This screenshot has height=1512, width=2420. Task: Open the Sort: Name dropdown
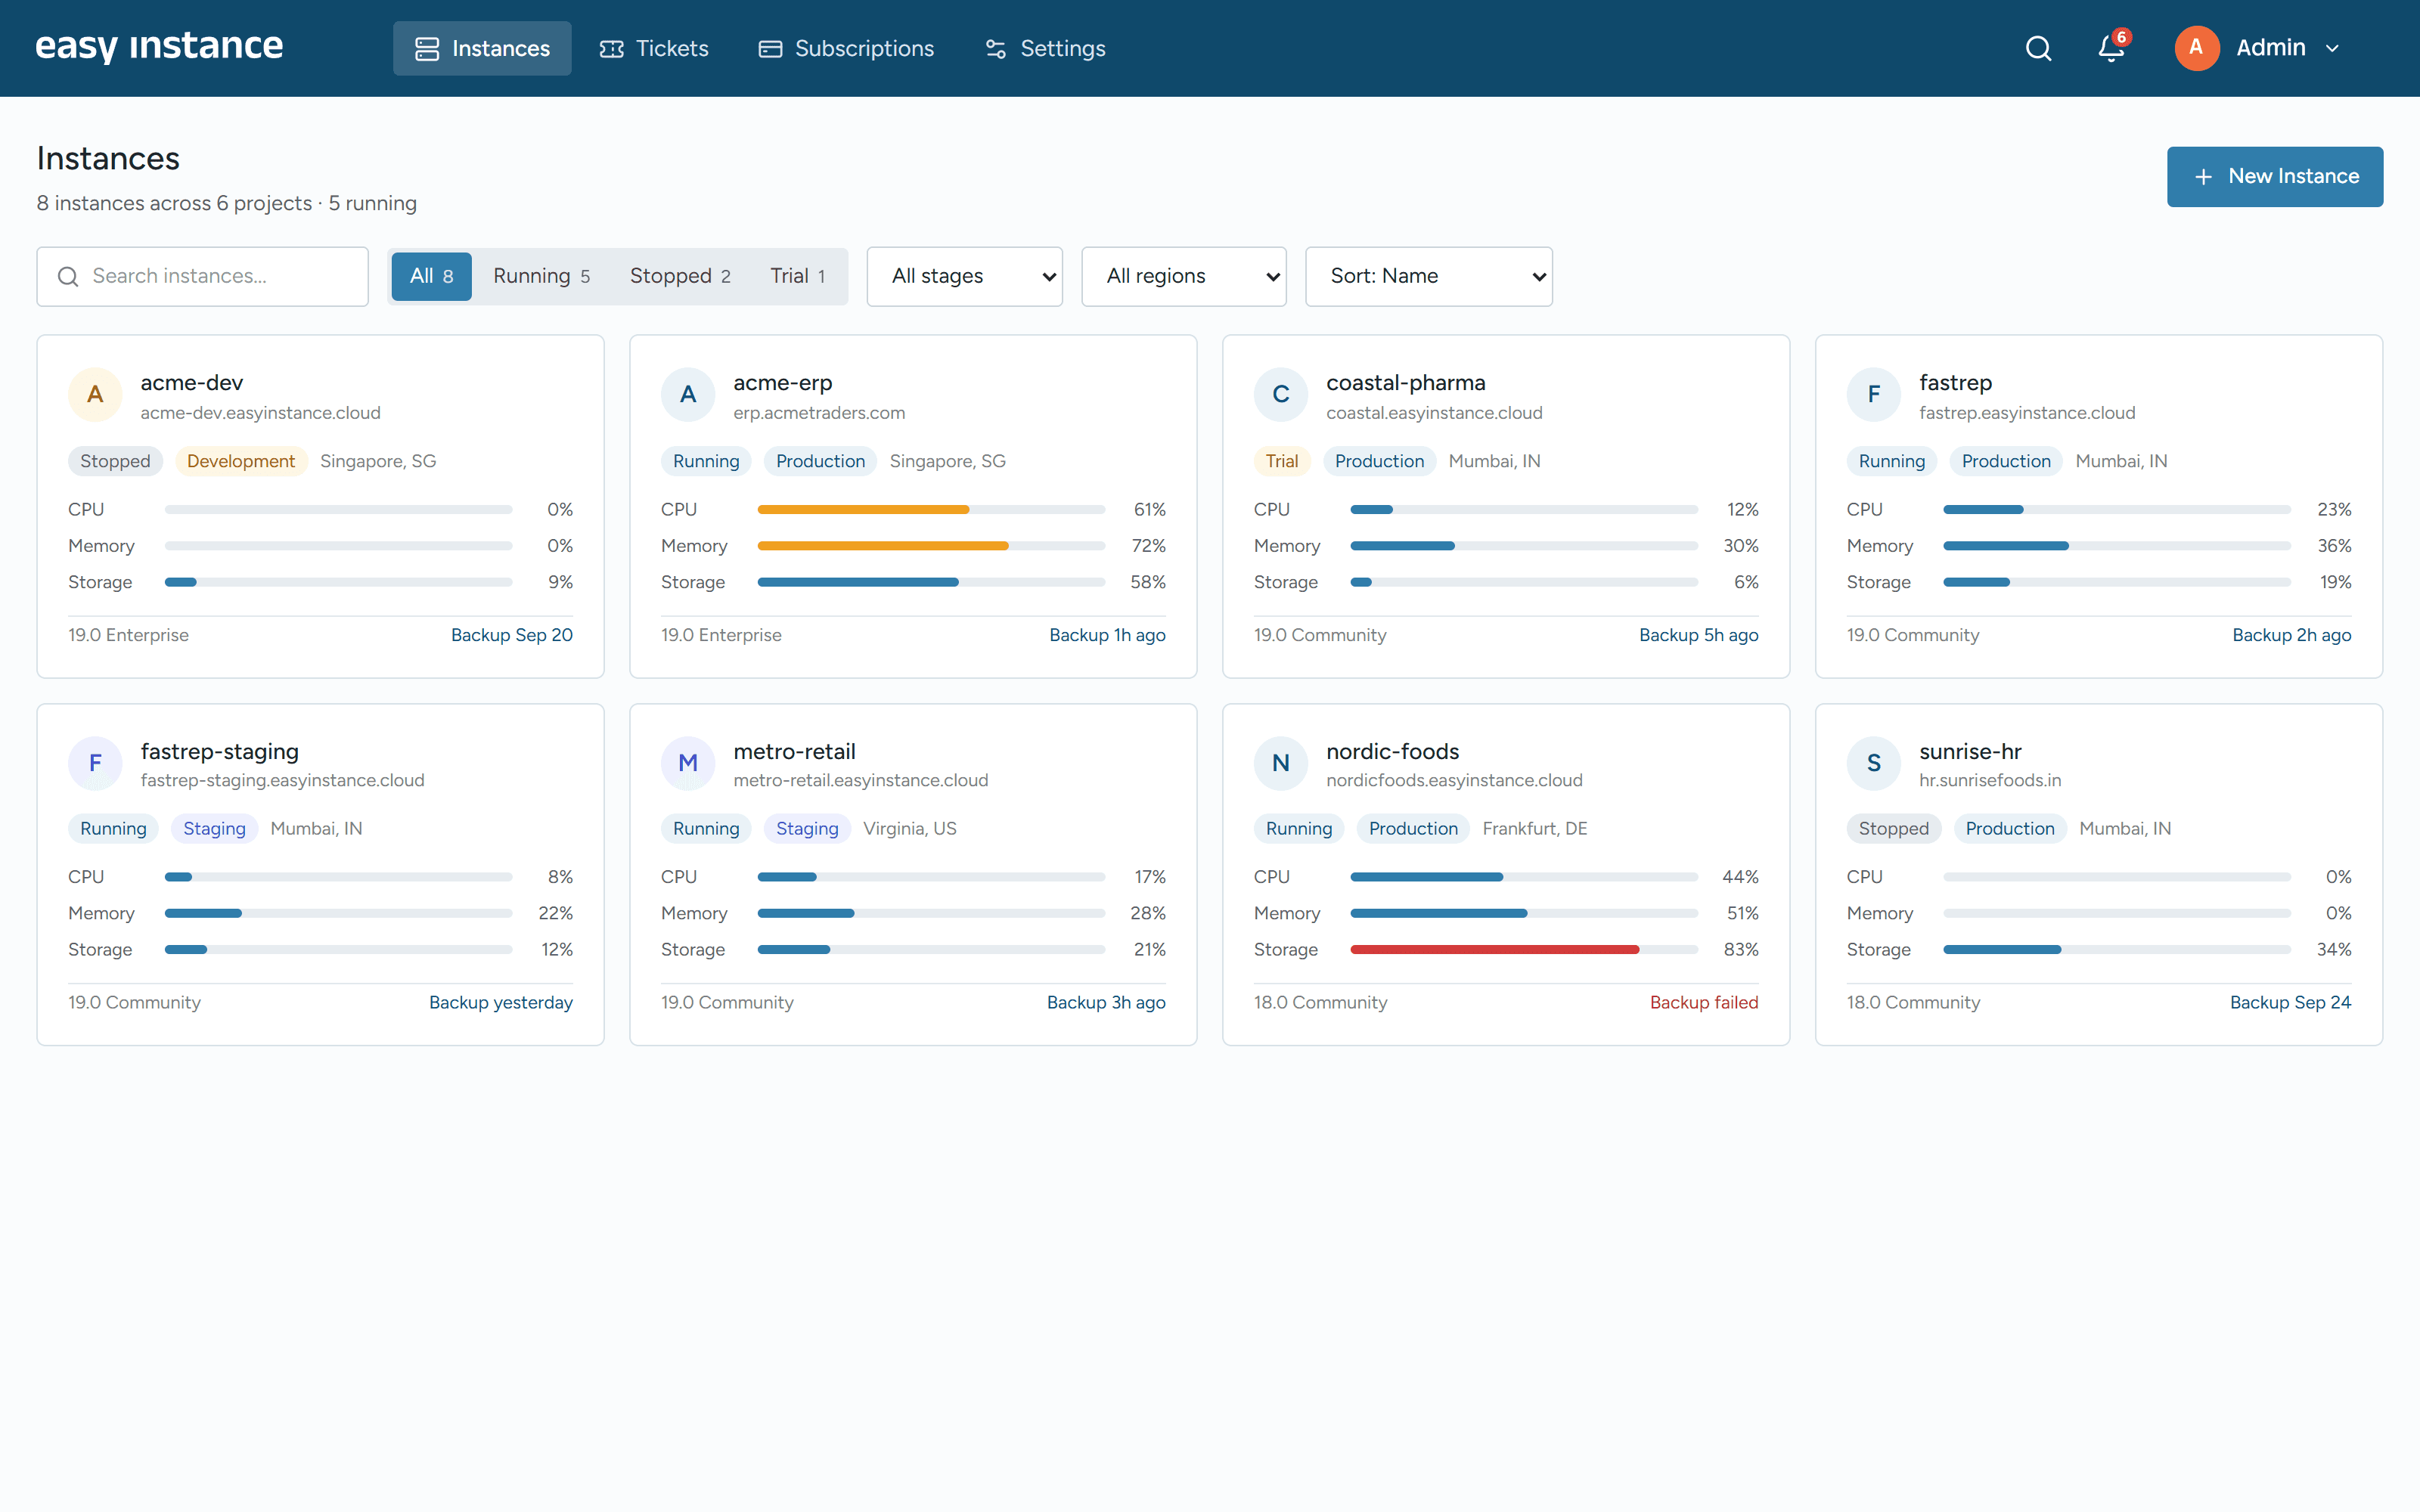(1428, 276)
